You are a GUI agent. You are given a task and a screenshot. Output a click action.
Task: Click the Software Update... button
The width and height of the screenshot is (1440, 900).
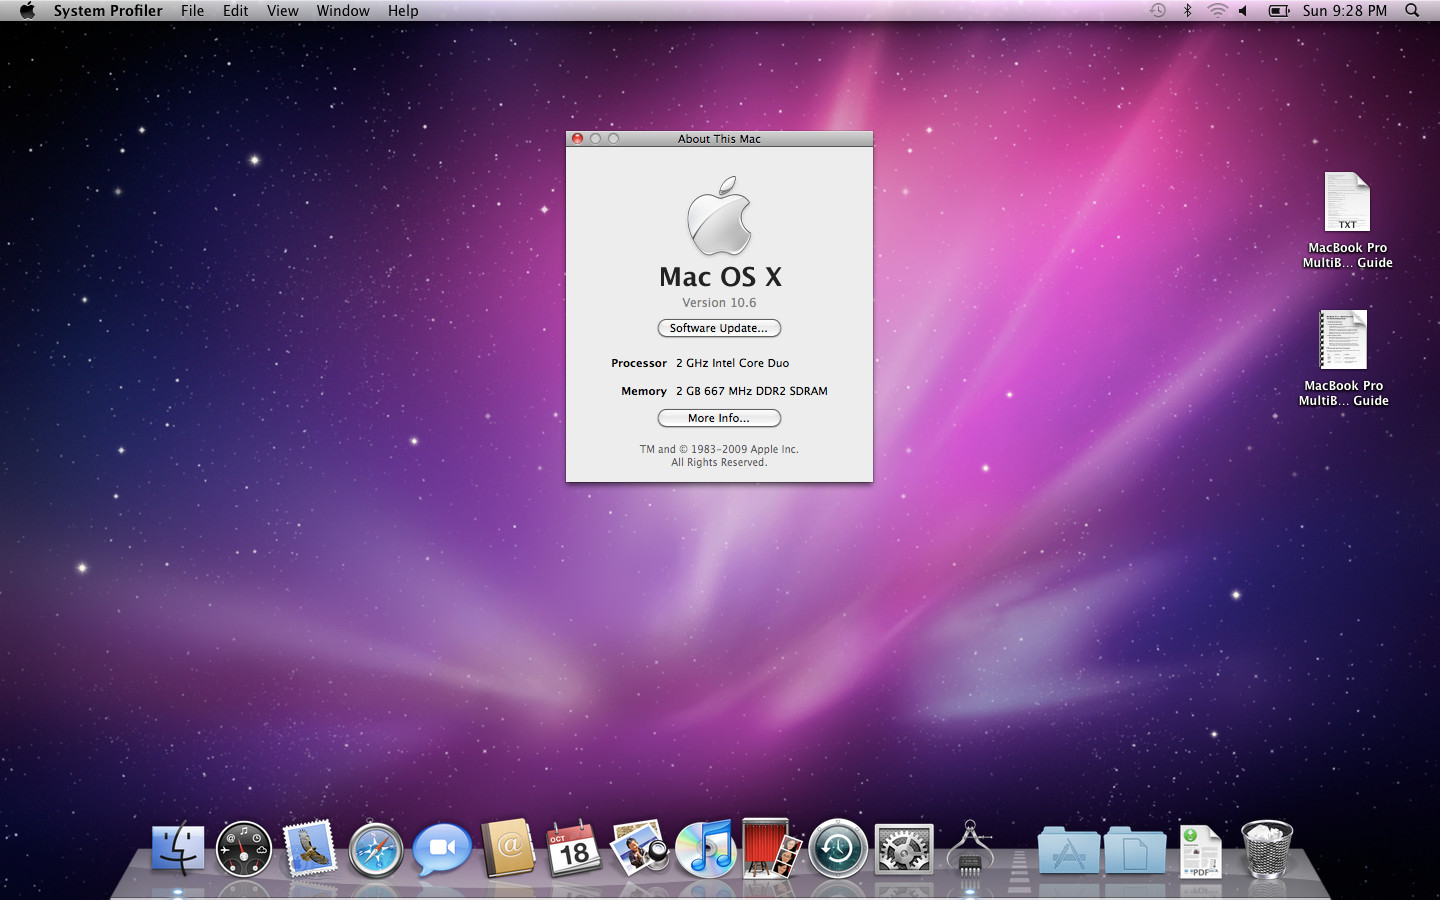(x=719, y=328)
